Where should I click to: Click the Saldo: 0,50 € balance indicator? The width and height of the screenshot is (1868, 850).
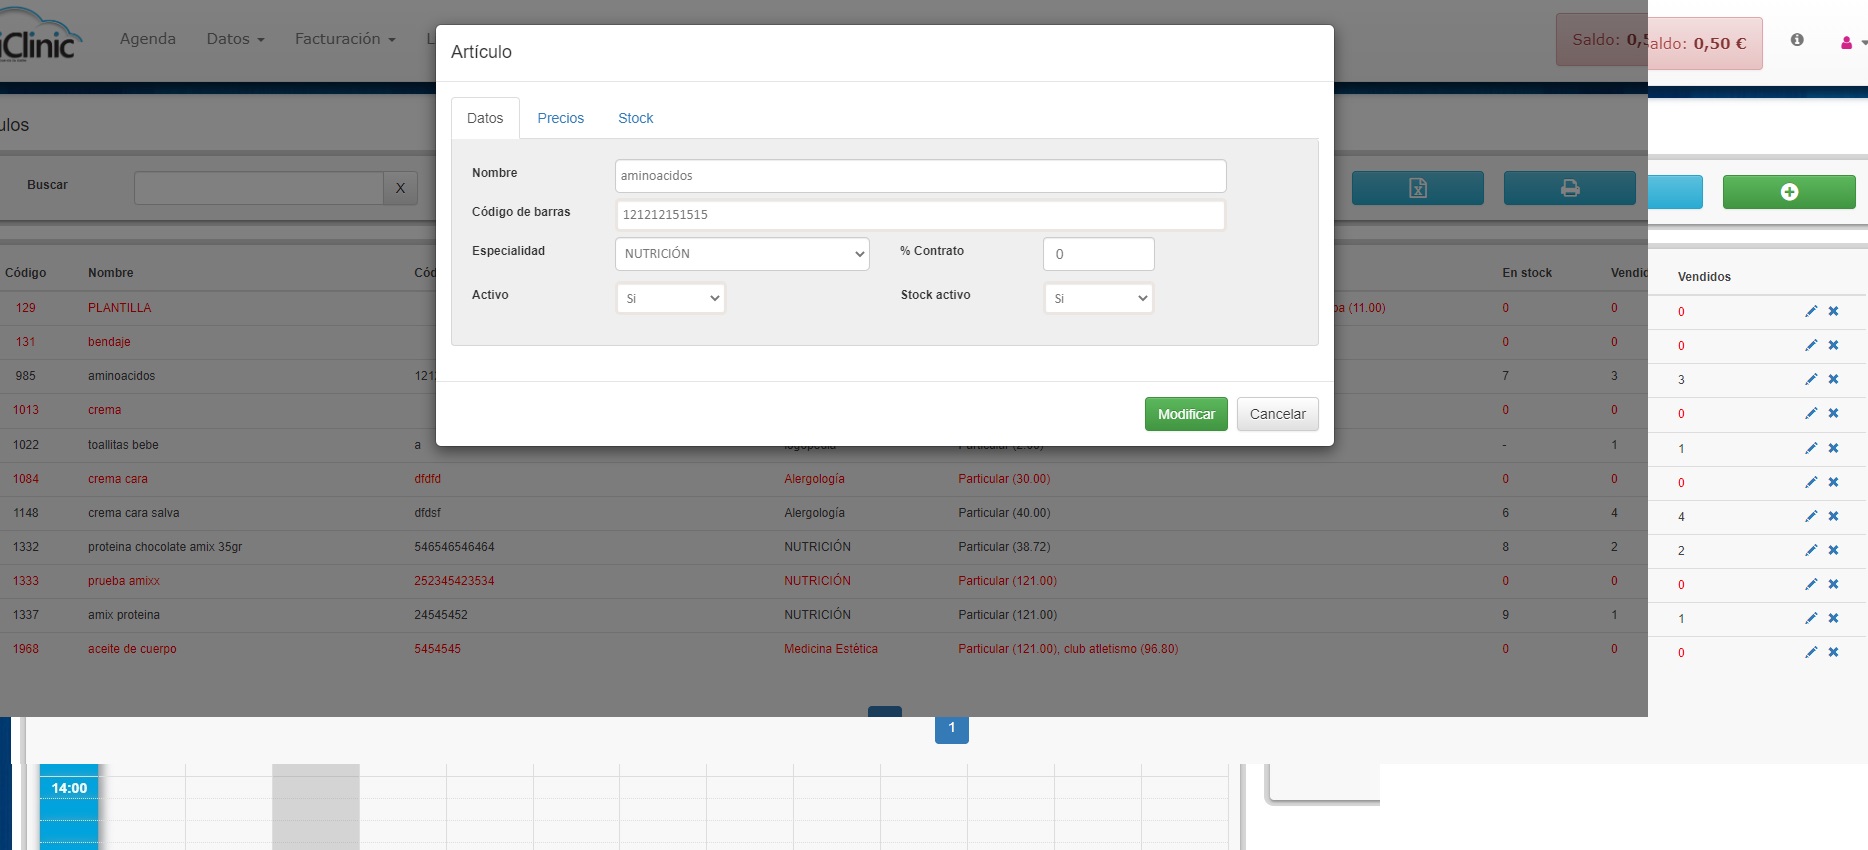point(1705,43)
